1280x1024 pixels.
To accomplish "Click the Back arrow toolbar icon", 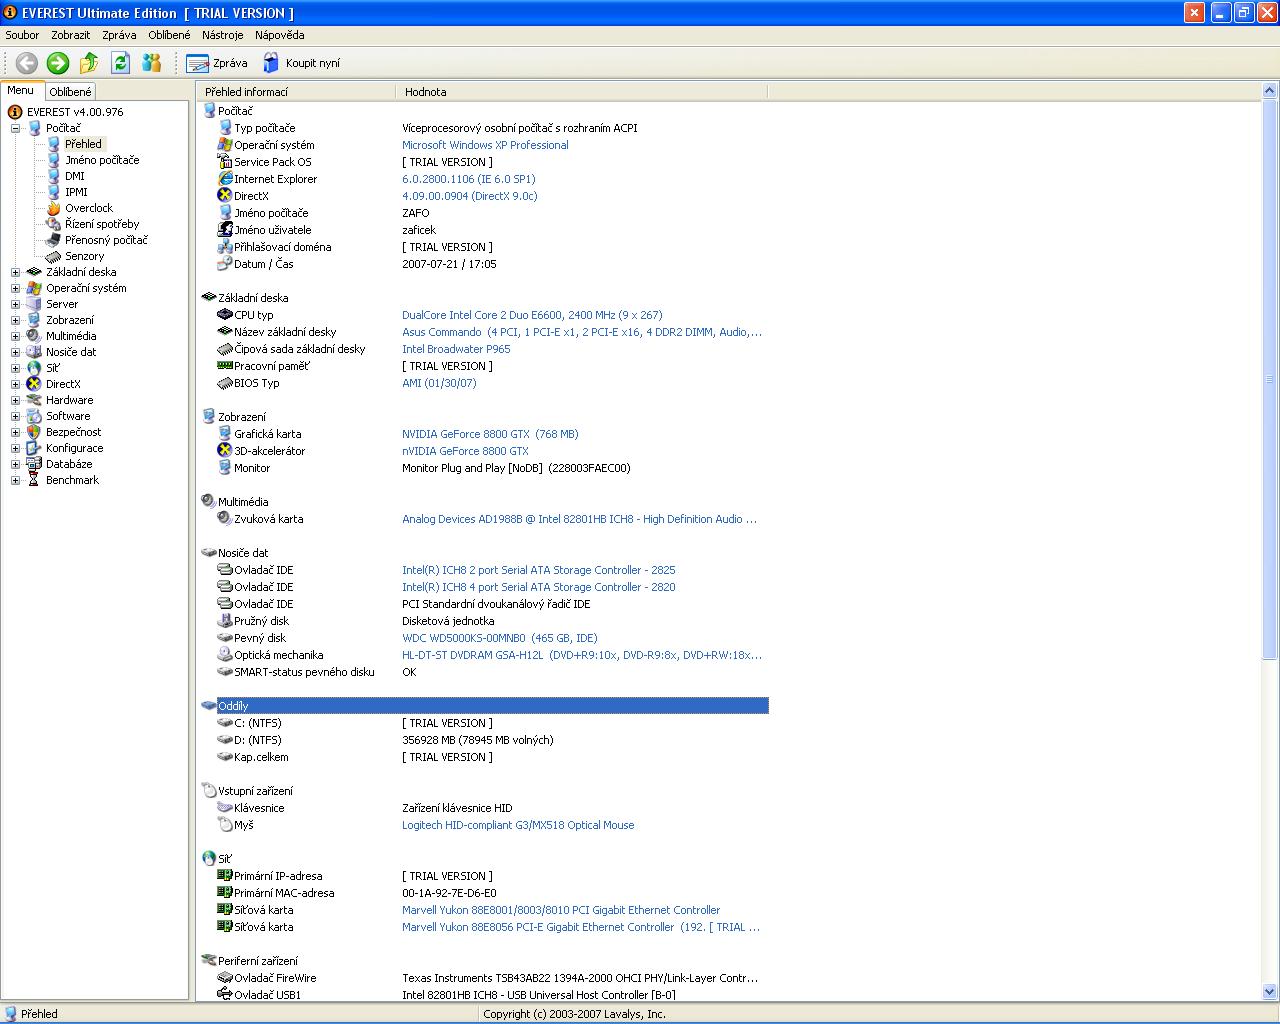I will pos(27,63).
